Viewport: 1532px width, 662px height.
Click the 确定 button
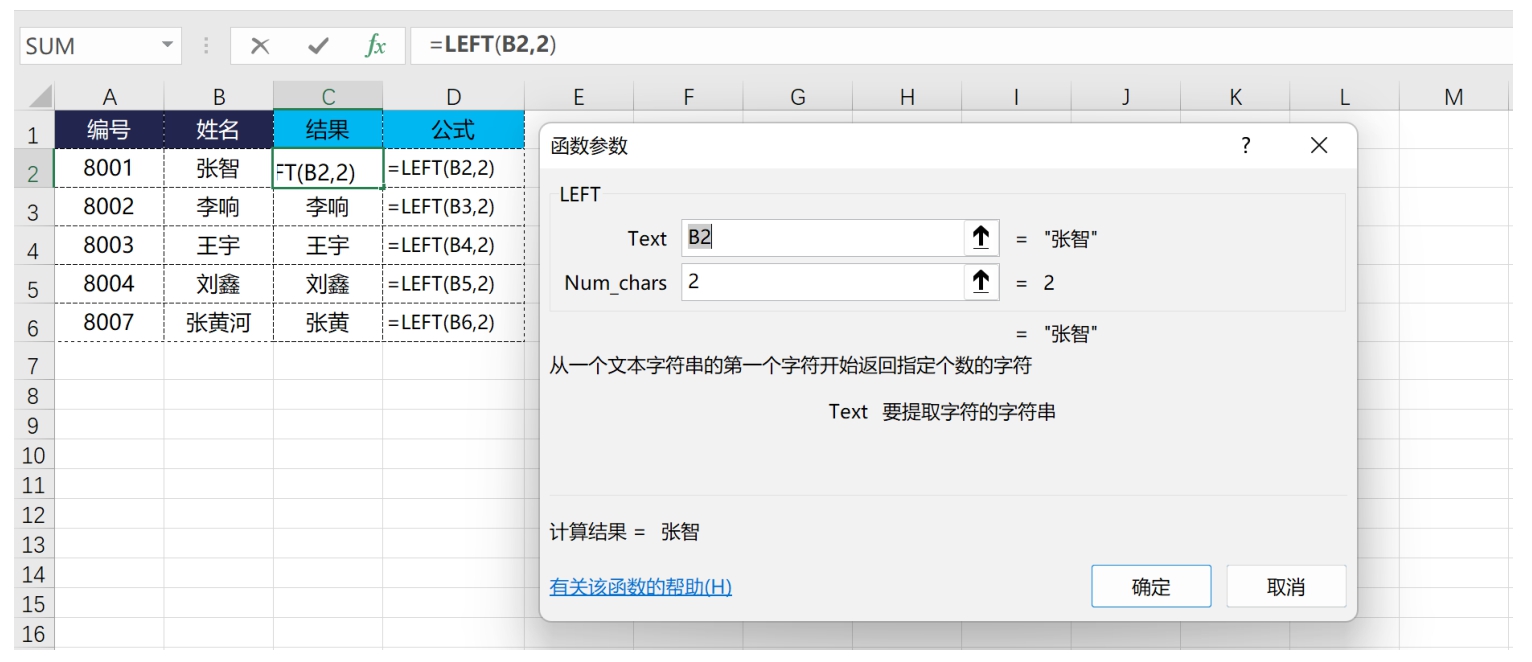pyautogui.click(x=1150, y=587)
